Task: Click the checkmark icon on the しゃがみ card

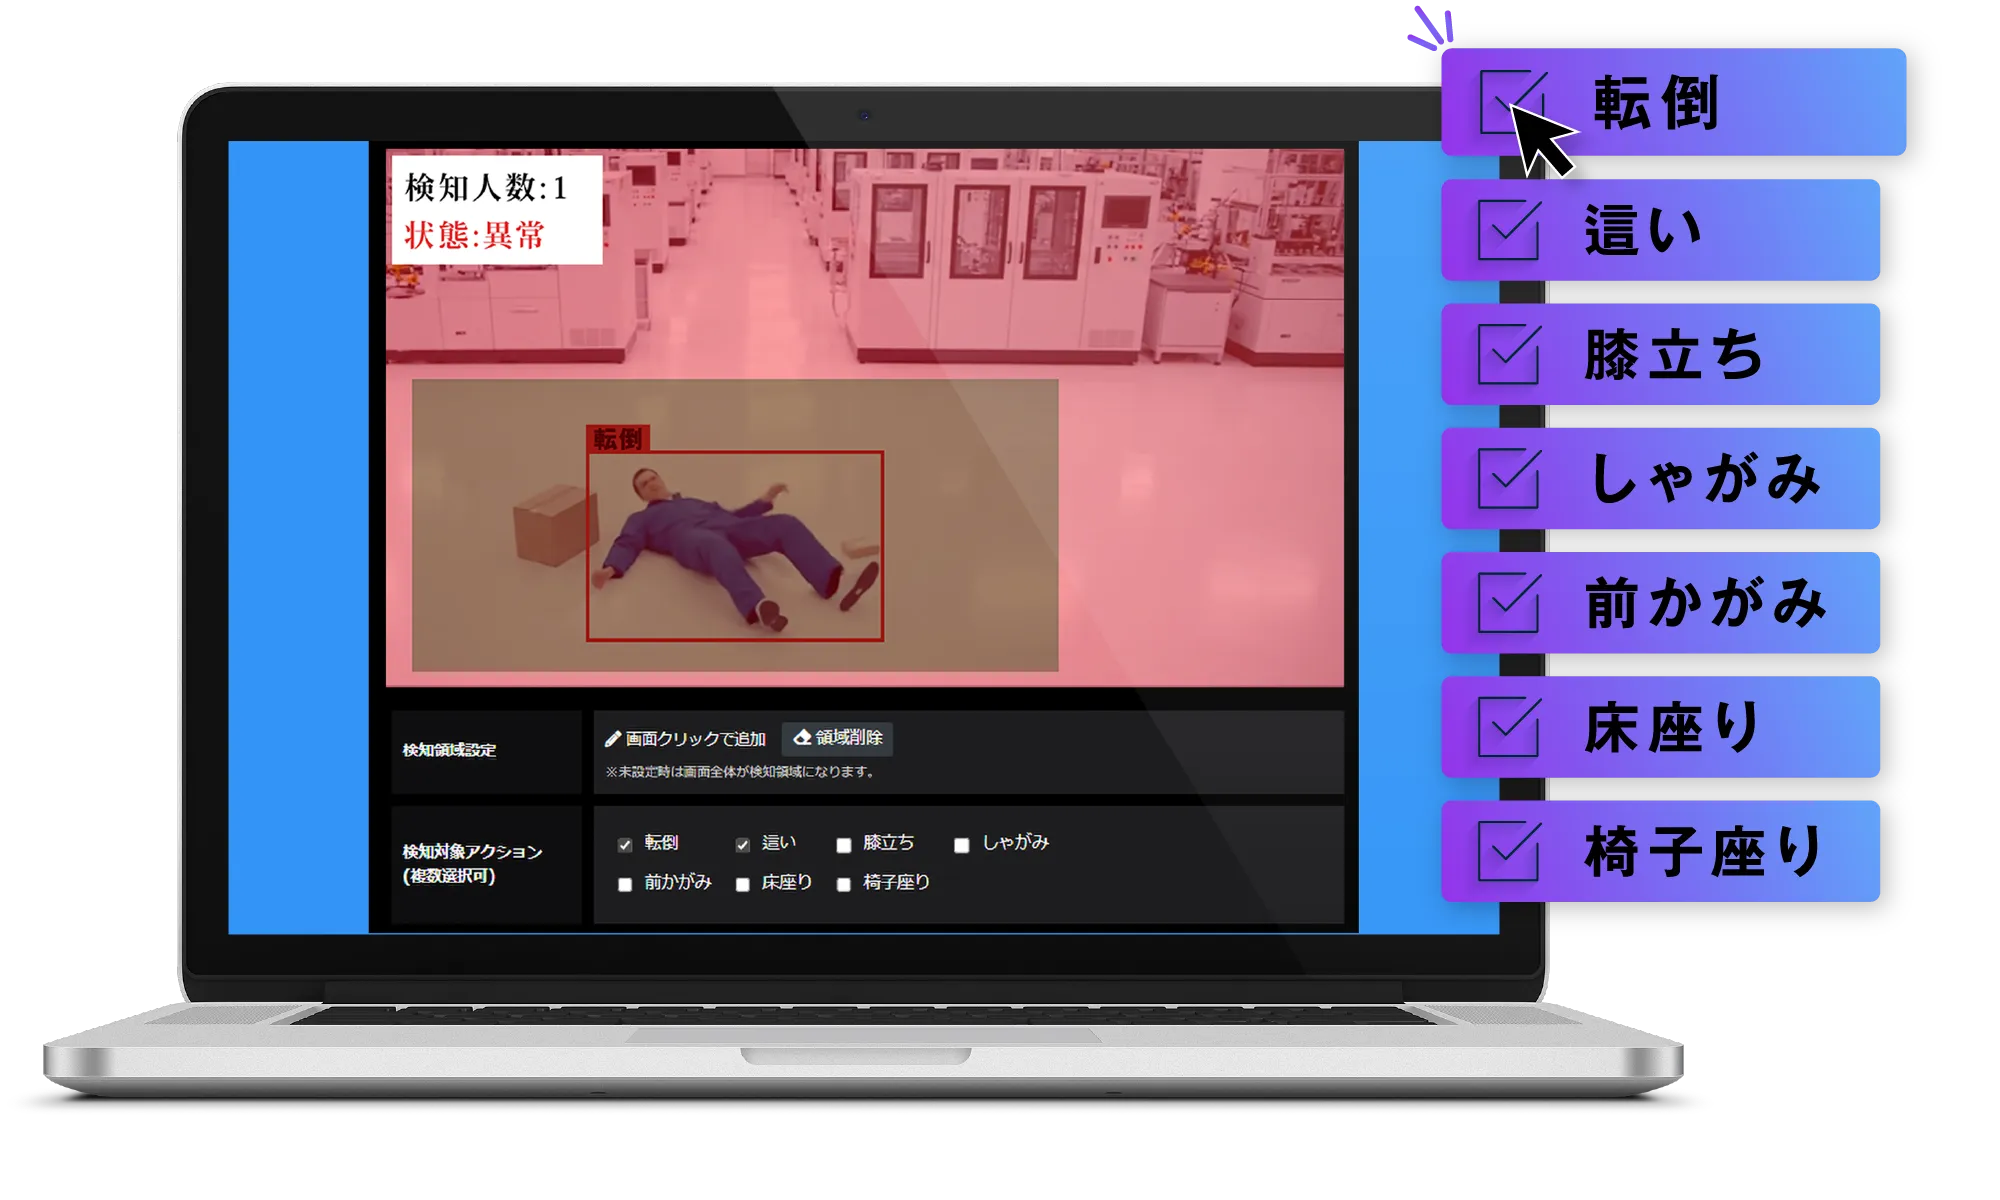Action: [x=1506, y=478]
